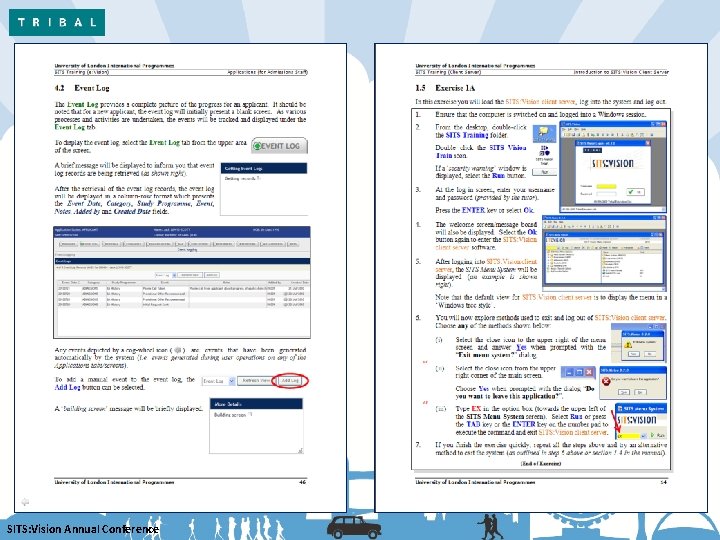
Task: Click the page number 14 on right page
Action: tap(663, 482)
